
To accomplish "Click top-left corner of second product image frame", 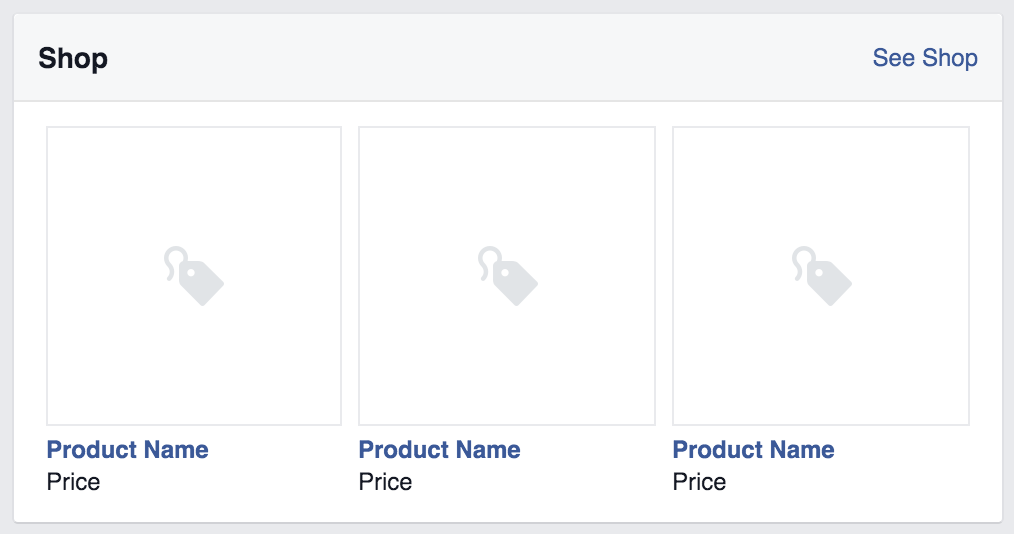I will (361, 129).
